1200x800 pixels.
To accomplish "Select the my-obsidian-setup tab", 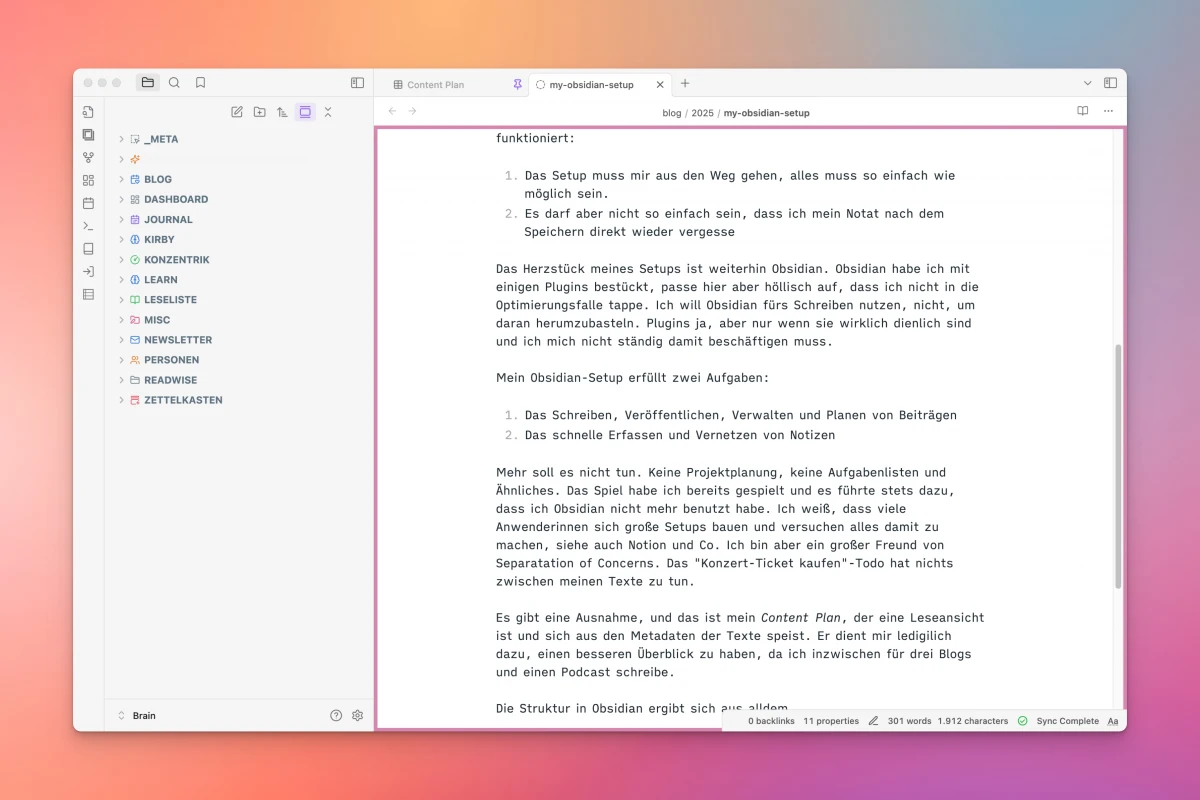I will [x=591, y=85].
